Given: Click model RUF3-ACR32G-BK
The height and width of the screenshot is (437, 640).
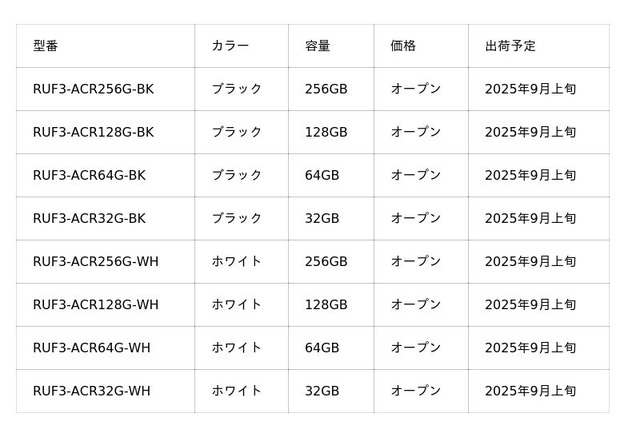Looking at the screenshot, I should pyautogui.click(x=89, y=218).
